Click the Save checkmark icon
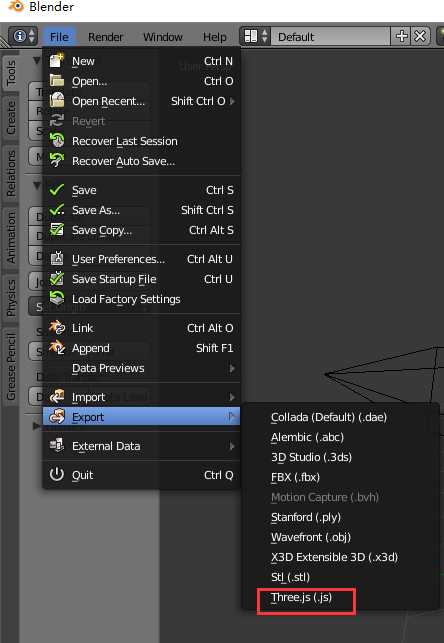Image resolution: width=444 pixels, height=643 pixels. click(57, 190)
